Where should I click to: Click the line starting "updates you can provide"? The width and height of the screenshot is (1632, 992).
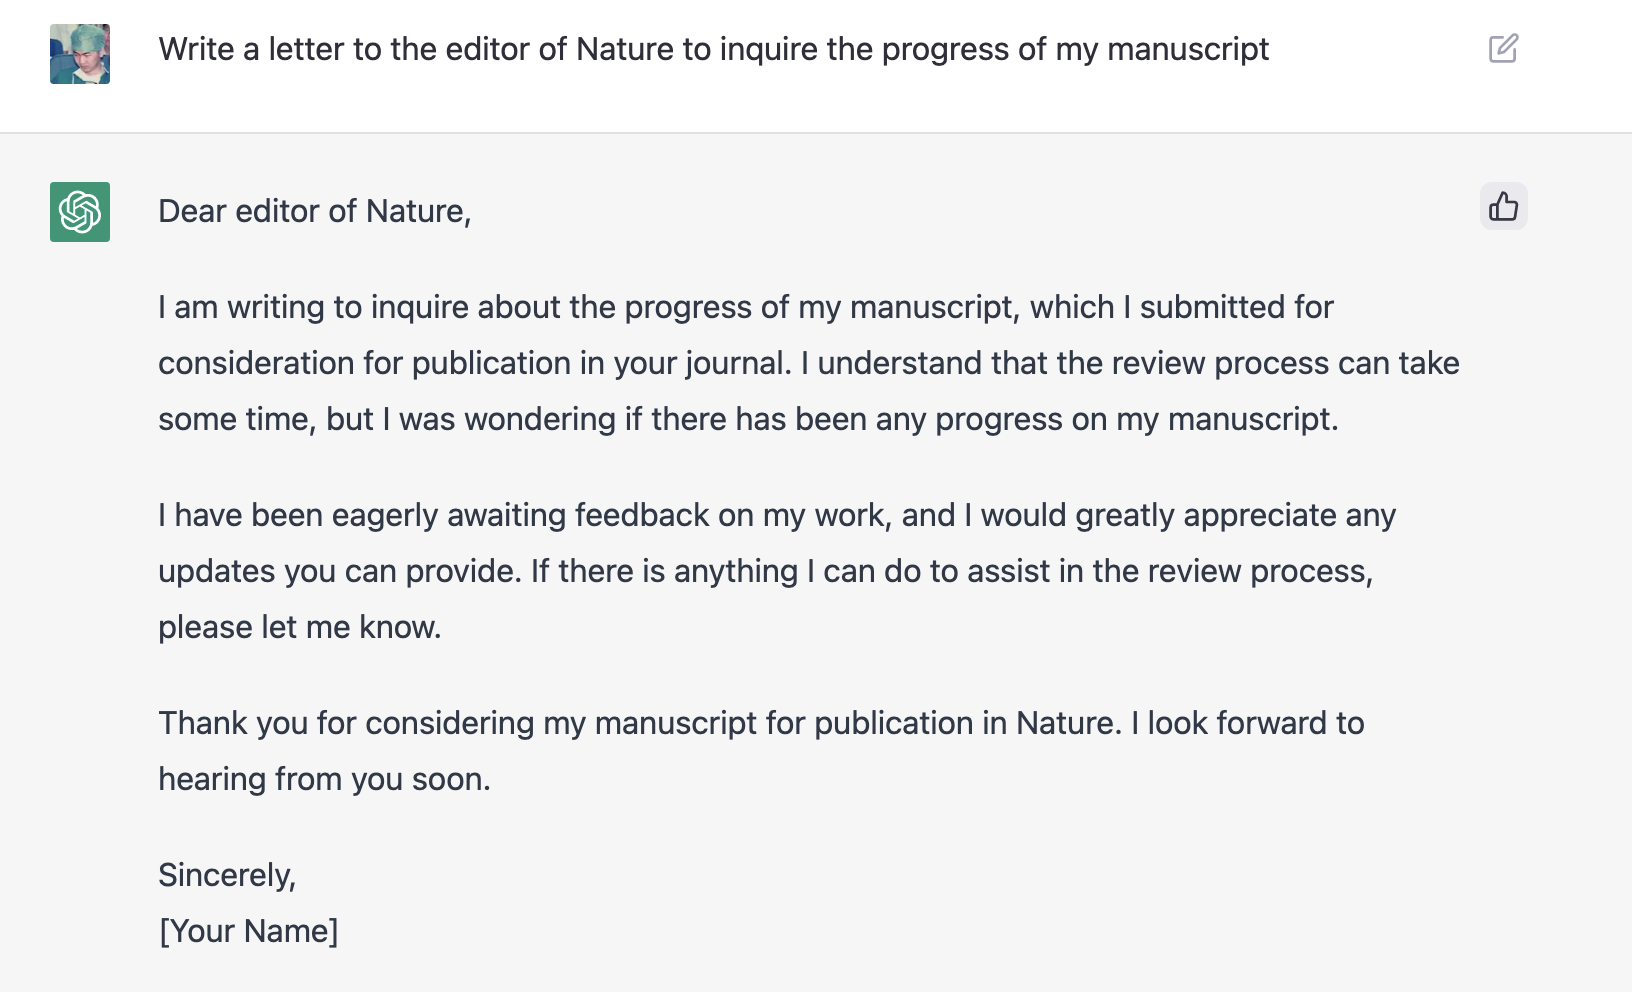pyautogui.click(x=765, y=571)
